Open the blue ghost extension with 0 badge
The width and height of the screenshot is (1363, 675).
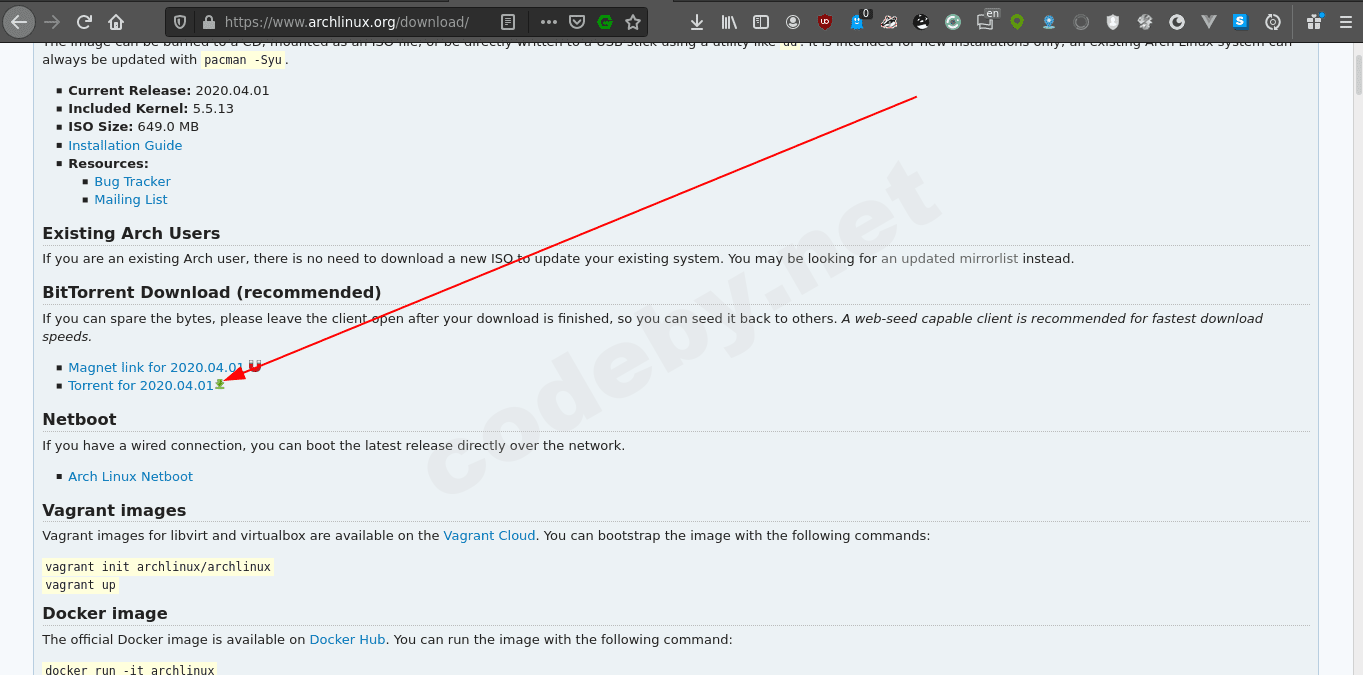tap(858, 21)
